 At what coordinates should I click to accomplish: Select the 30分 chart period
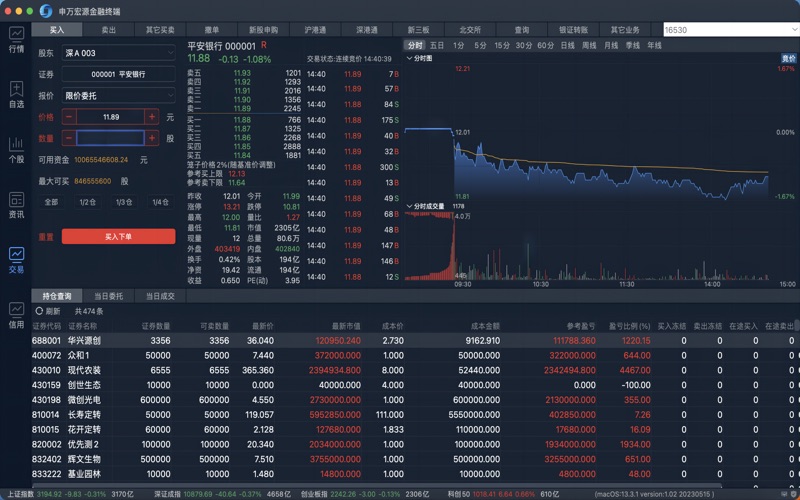point(524,45)
